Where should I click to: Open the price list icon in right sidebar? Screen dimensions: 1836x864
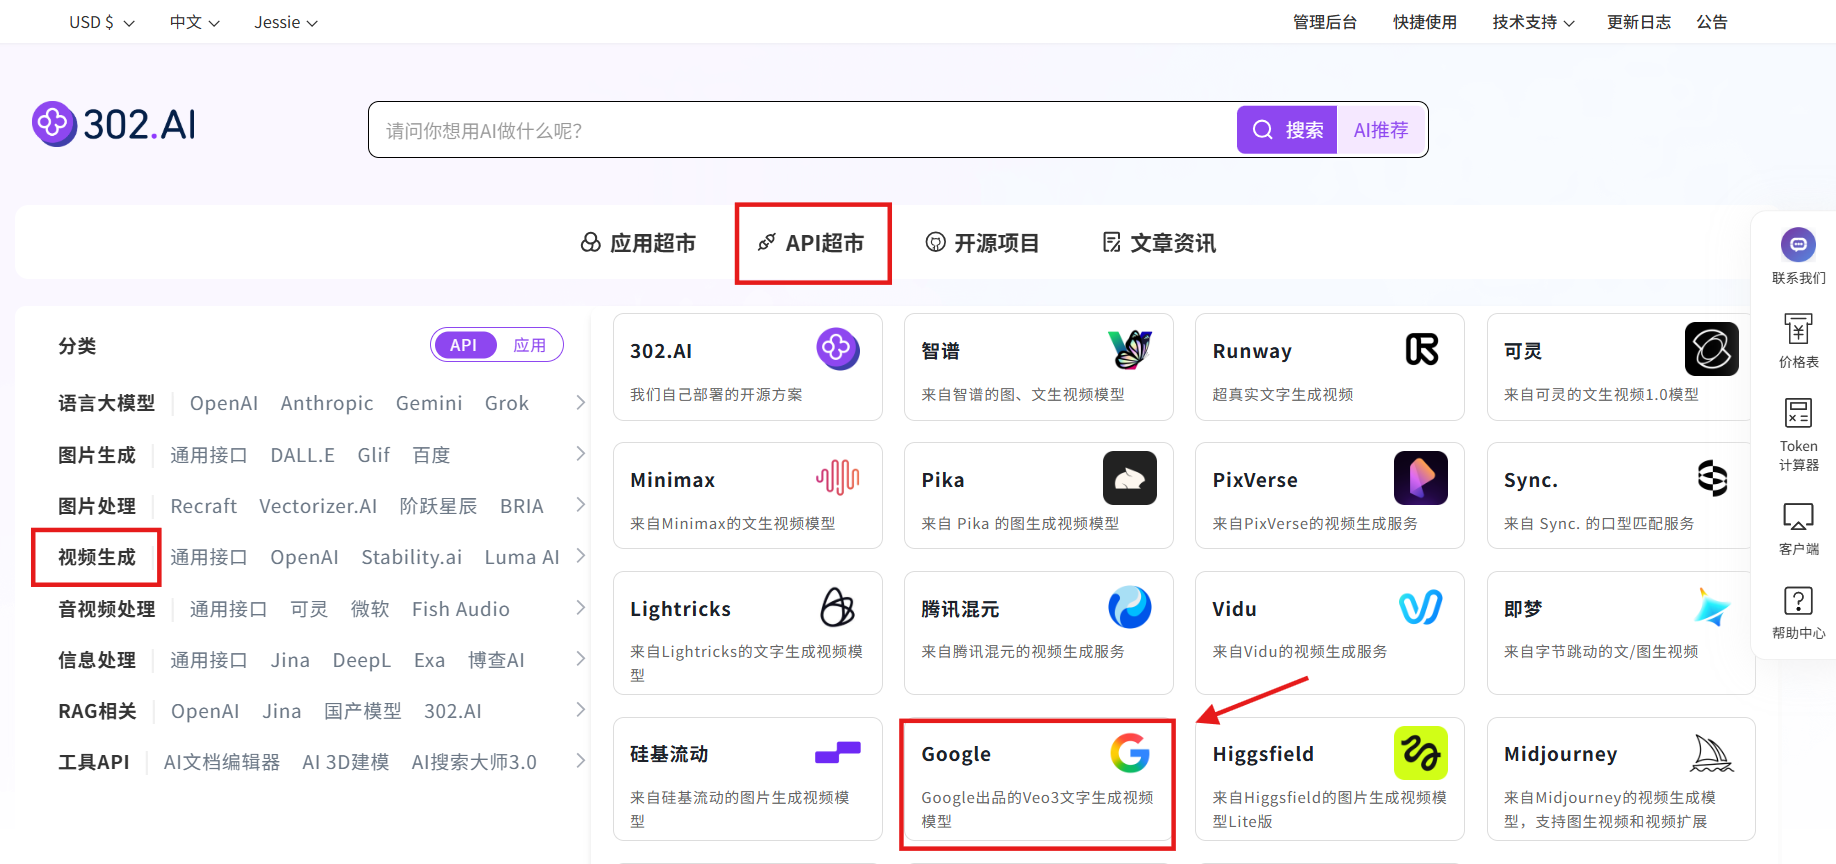coord(1797,330)
